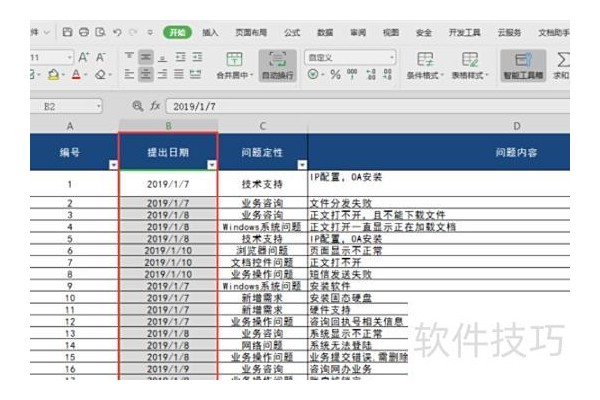Open the 页面布局 tab

tap(251, 33)
